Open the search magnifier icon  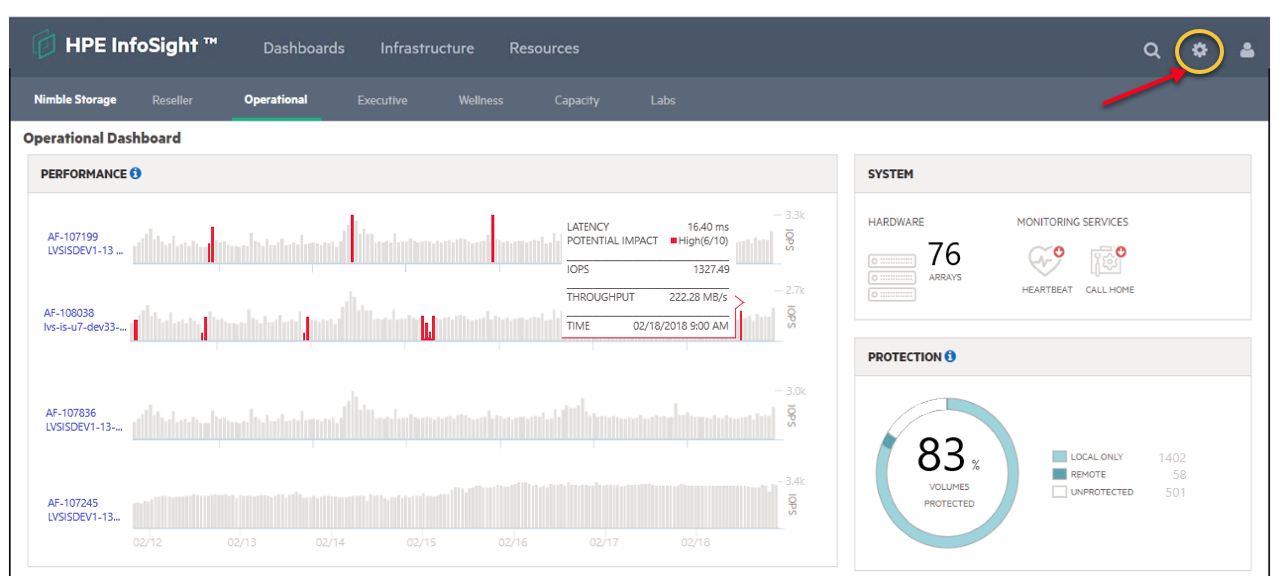pyautogui.click(x=1152, y=50)
